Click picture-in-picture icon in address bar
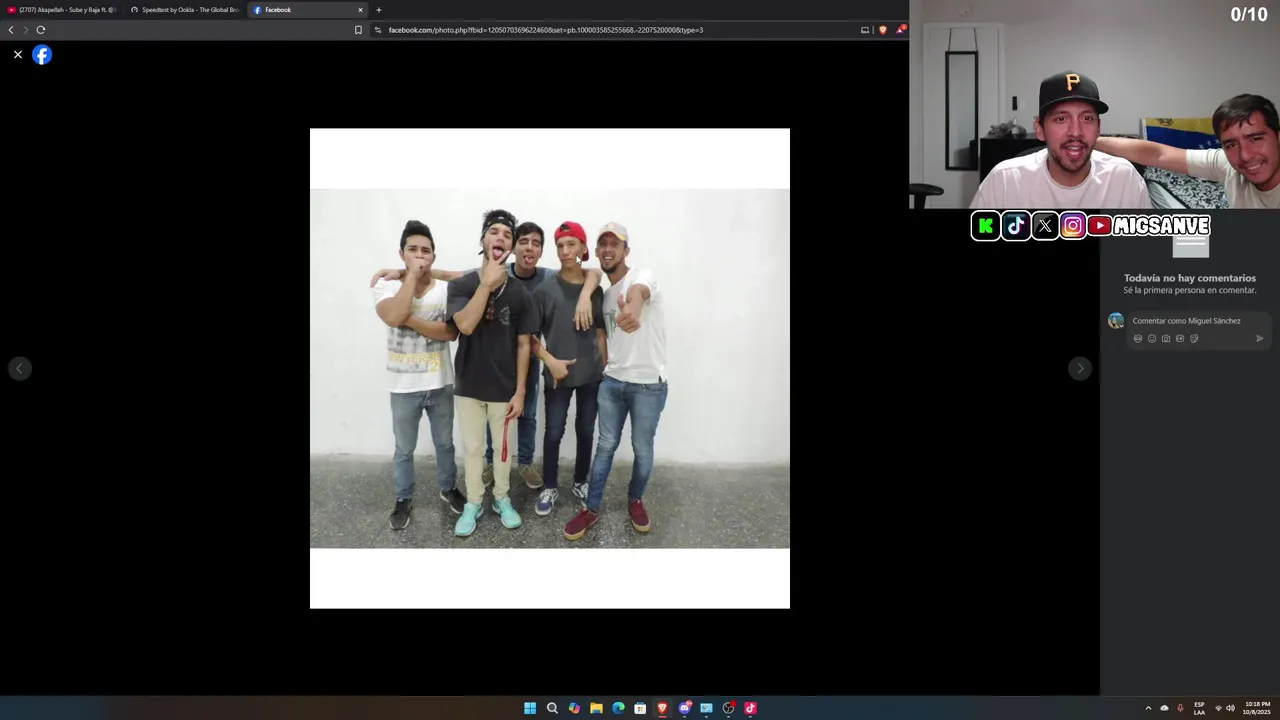The height and width of the screenshot is (720, 1280). [x=865, y=30]
